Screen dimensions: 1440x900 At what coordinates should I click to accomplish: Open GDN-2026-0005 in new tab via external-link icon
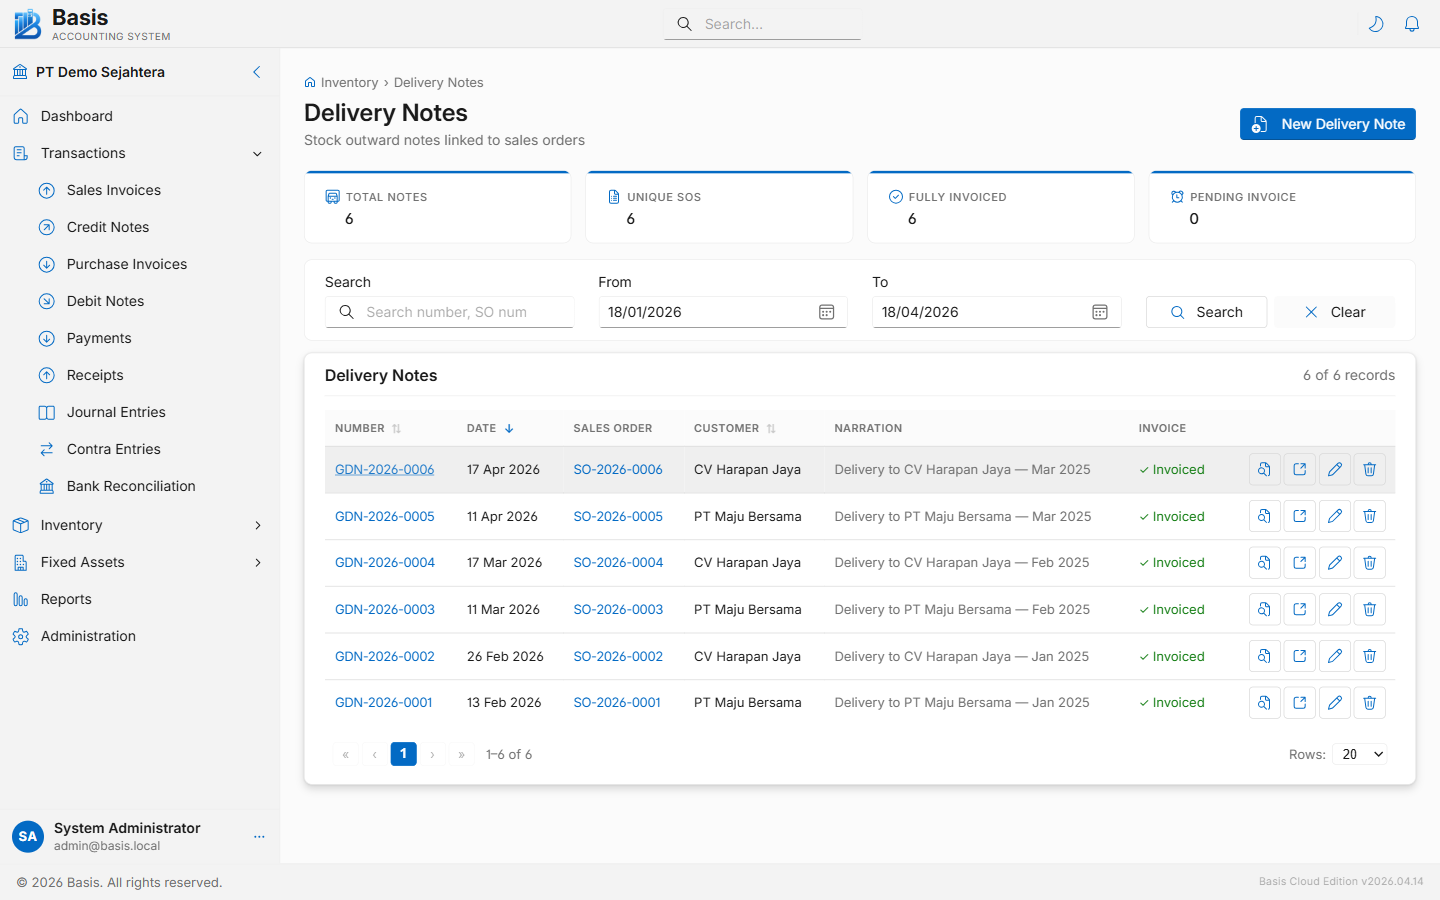tap(1299, 516)
